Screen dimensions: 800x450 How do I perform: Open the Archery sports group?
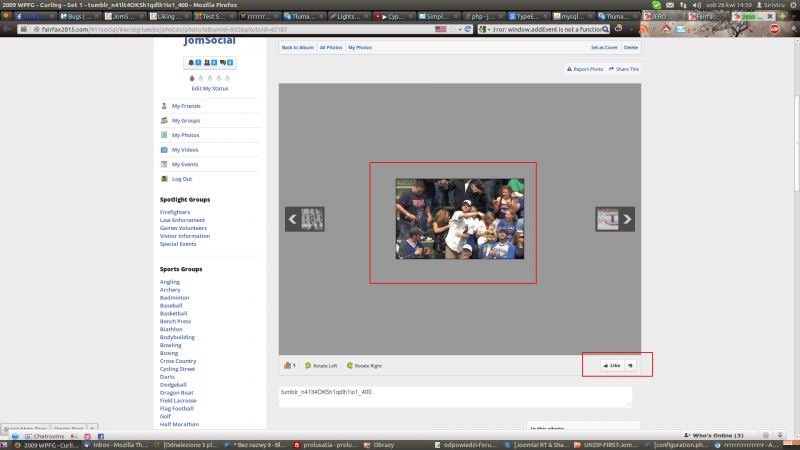point(170,290)
